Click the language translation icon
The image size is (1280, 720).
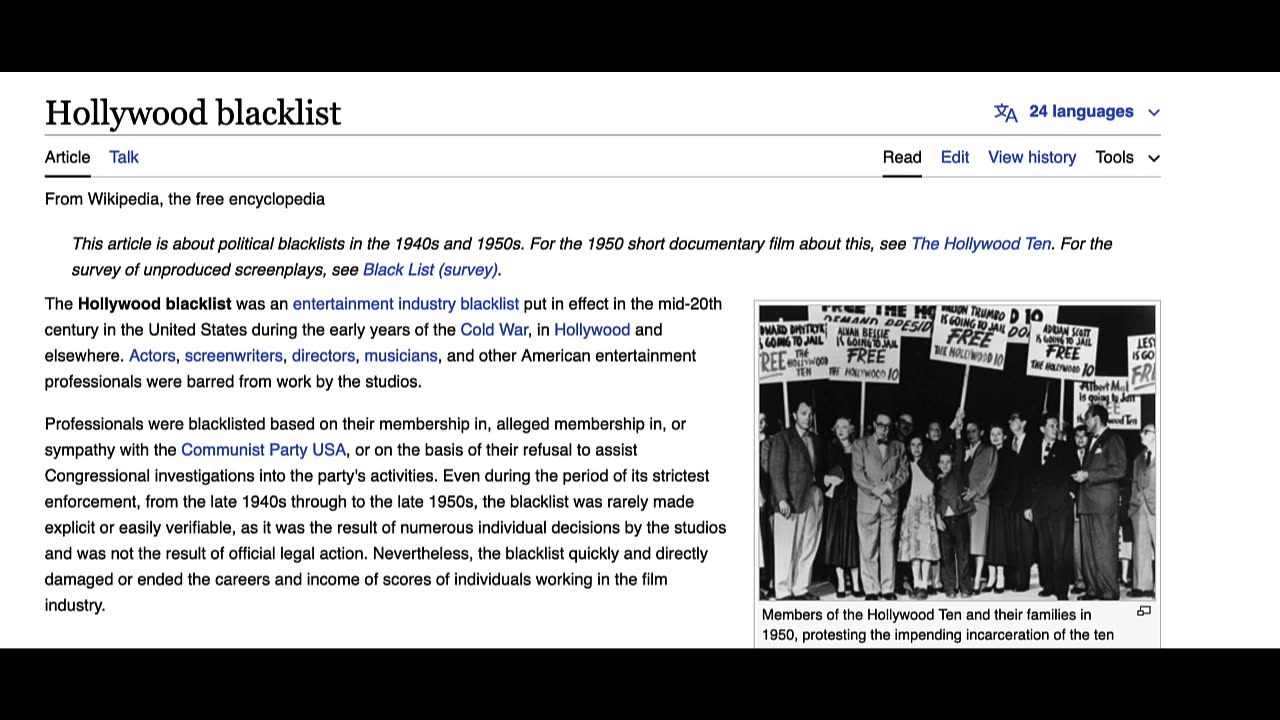1005,112
